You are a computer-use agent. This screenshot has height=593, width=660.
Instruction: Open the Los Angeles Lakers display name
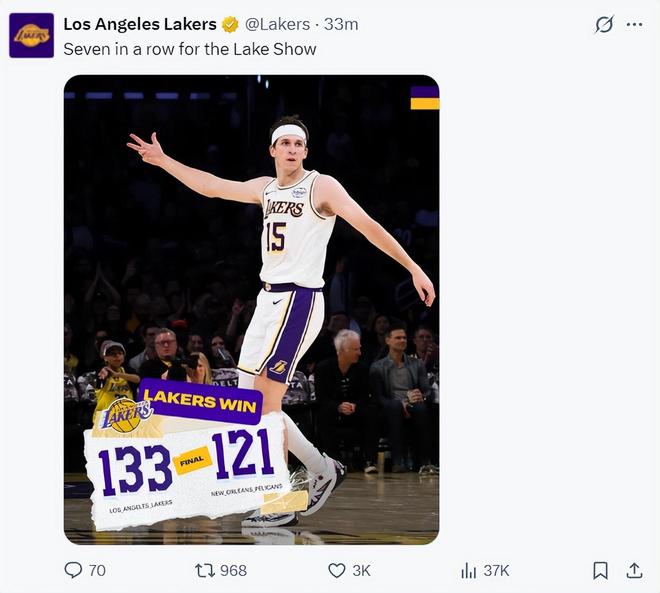(139, 24)
